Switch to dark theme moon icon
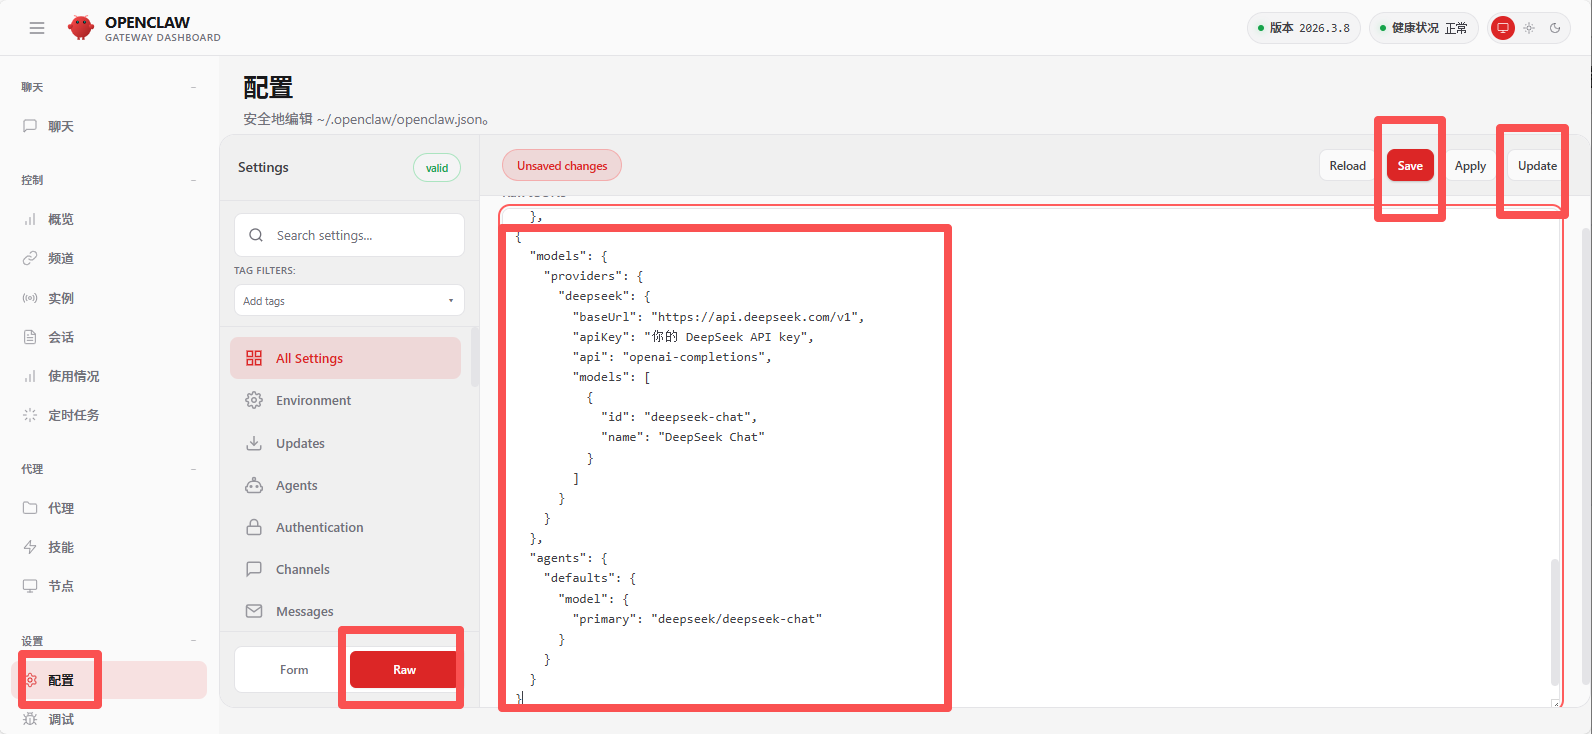The width and height of the screenshot is (1592, 734). tap(1555, 28)
